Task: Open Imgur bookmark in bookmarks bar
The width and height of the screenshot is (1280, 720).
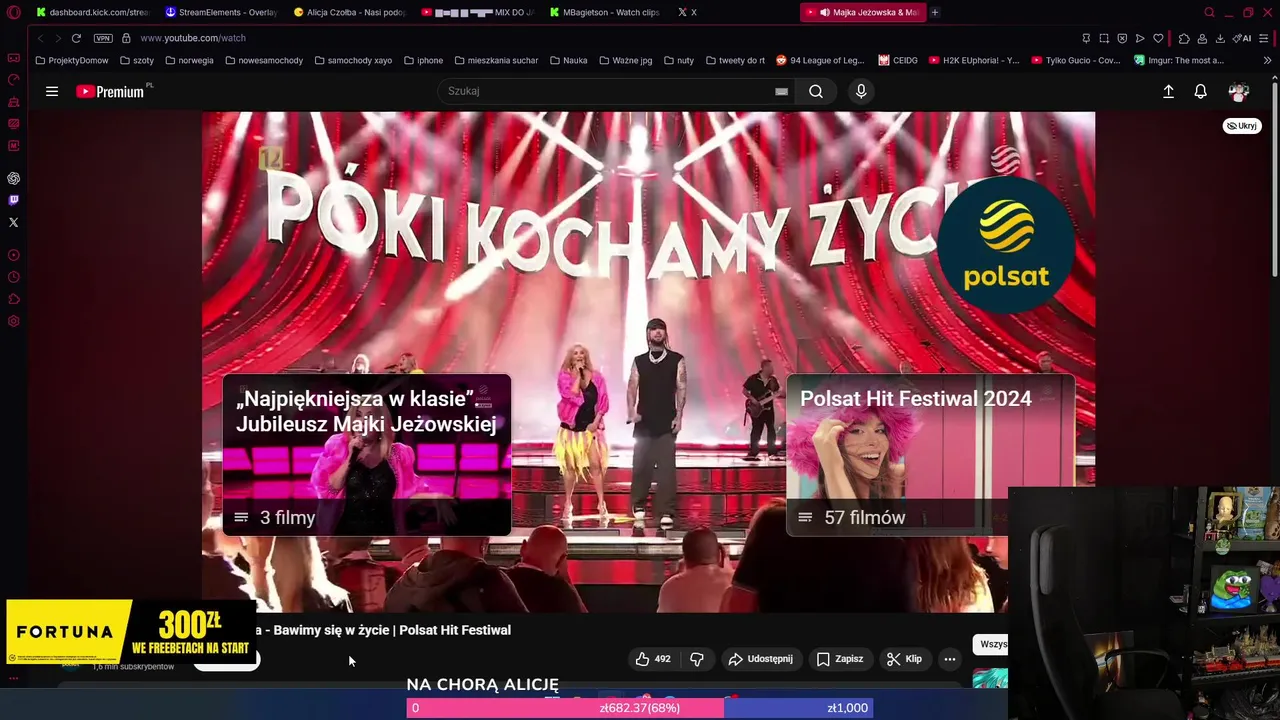Action: (1179, 60)
